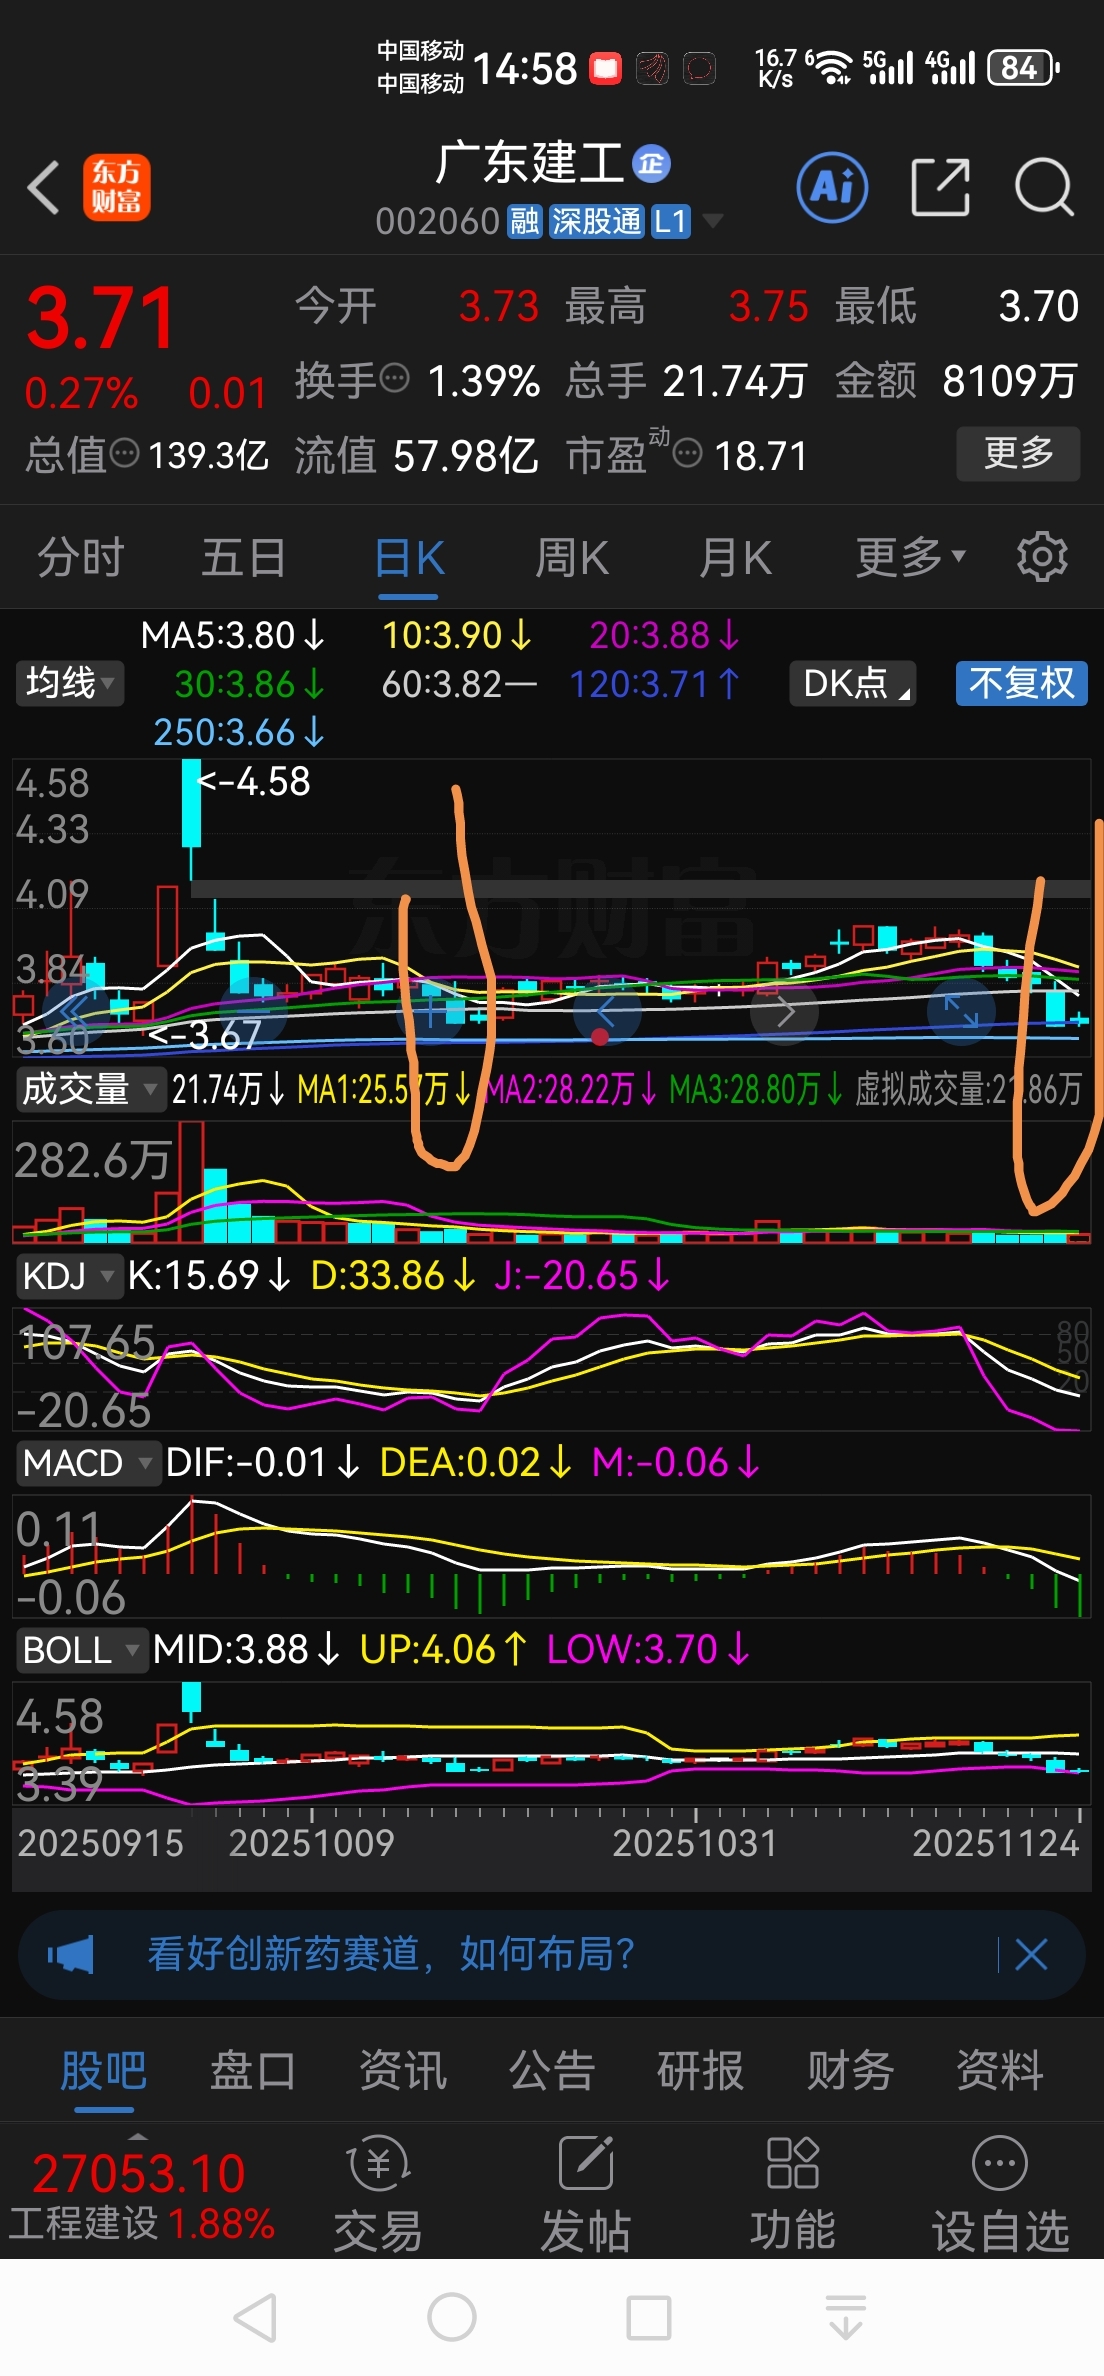This screenshot has height=2376, width=1104.
Task: Tap the 27053.10 工程建设 index
Action: point(140,2196)
